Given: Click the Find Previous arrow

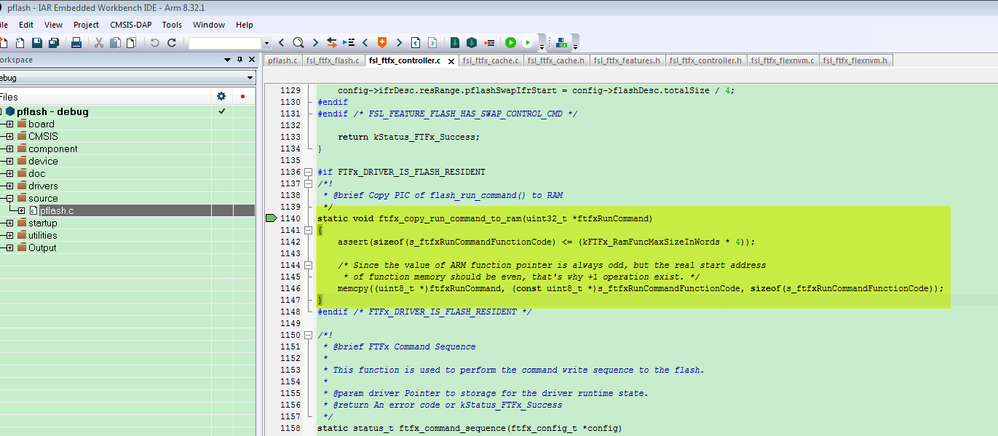Looking at the screenshot, I should coord(281,43).
